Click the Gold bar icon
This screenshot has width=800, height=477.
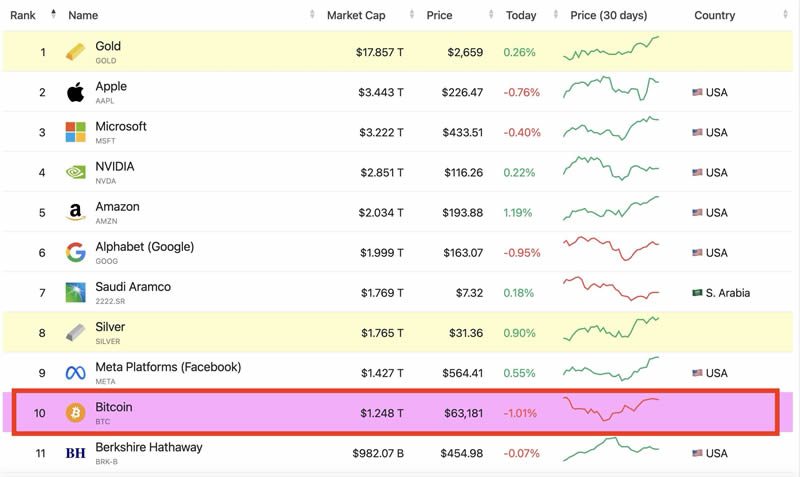pos(75,52)
